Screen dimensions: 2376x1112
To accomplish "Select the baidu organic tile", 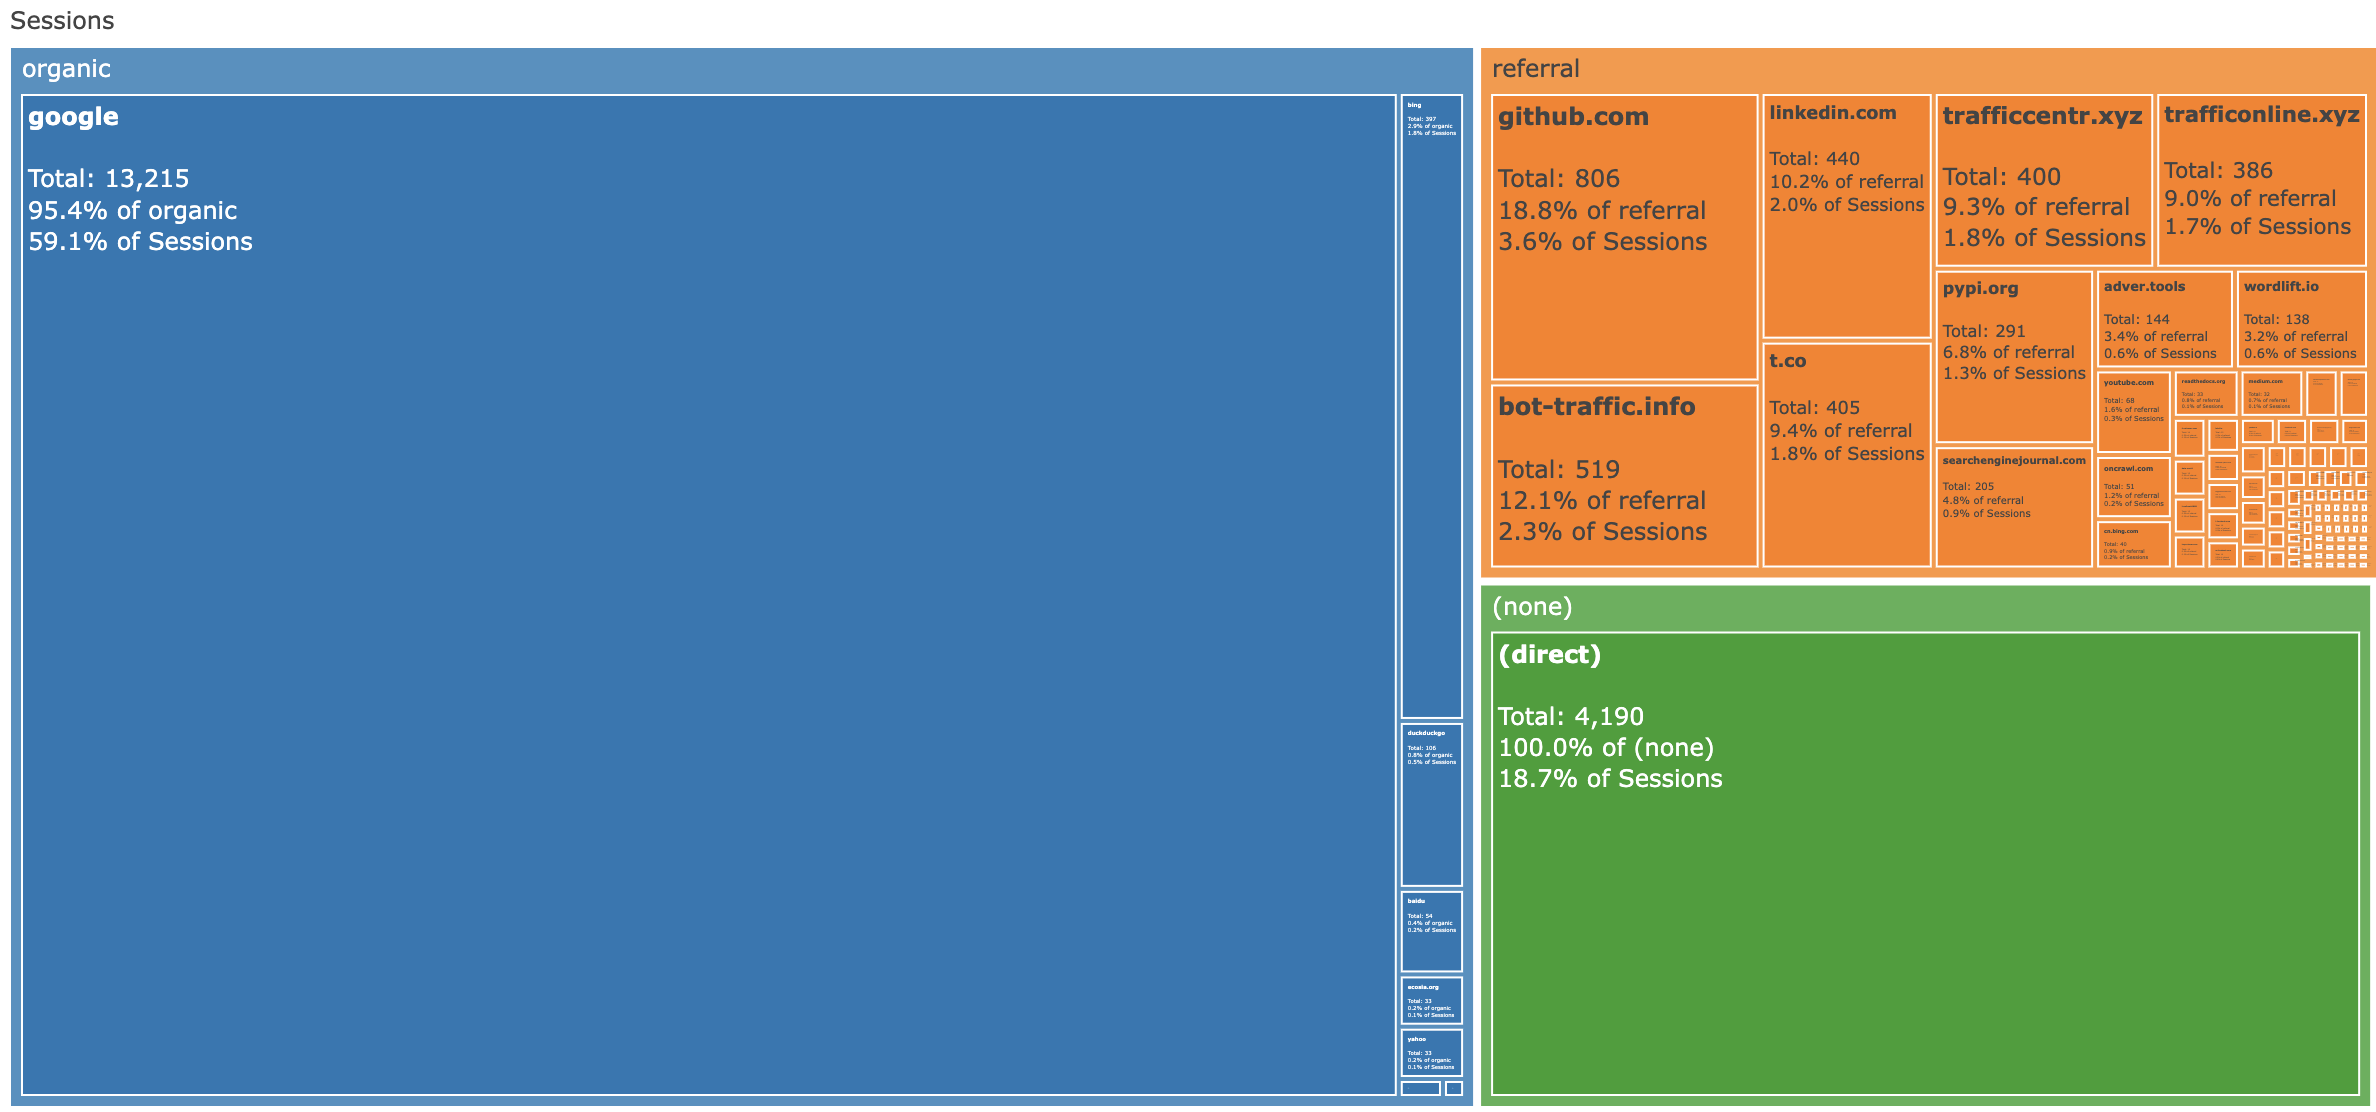I will 1431,932.
